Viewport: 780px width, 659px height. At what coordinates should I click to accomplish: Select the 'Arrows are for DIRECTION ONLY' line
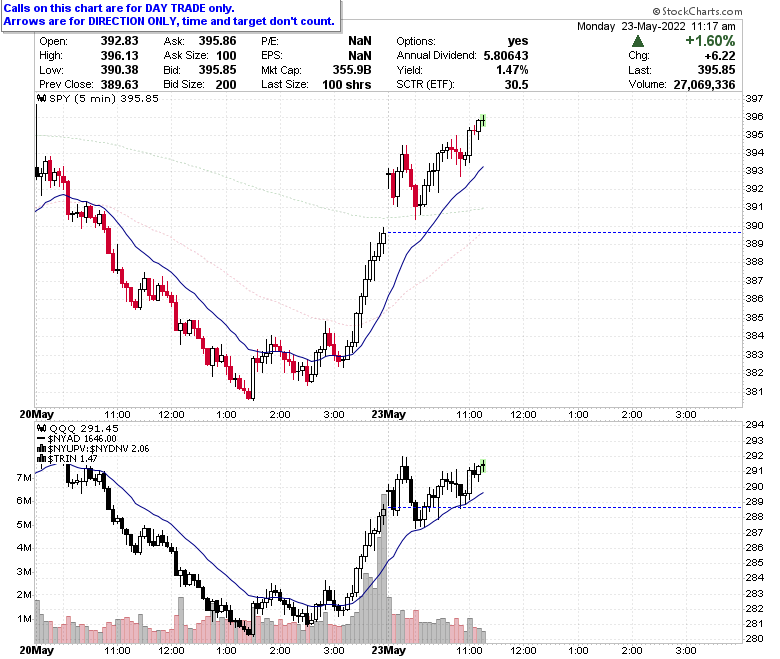tap(169, 21)
